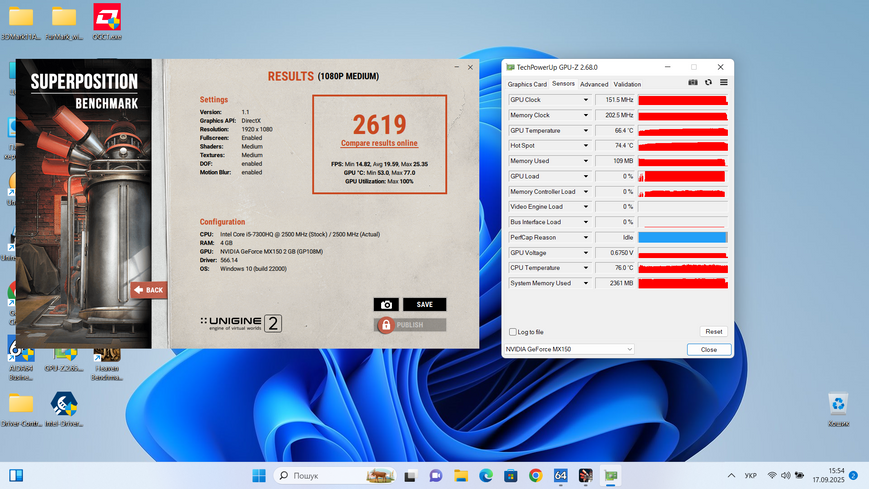Enable the Log to file checkbox
This screenshot has width=869, height=489.
click(513, 332)
